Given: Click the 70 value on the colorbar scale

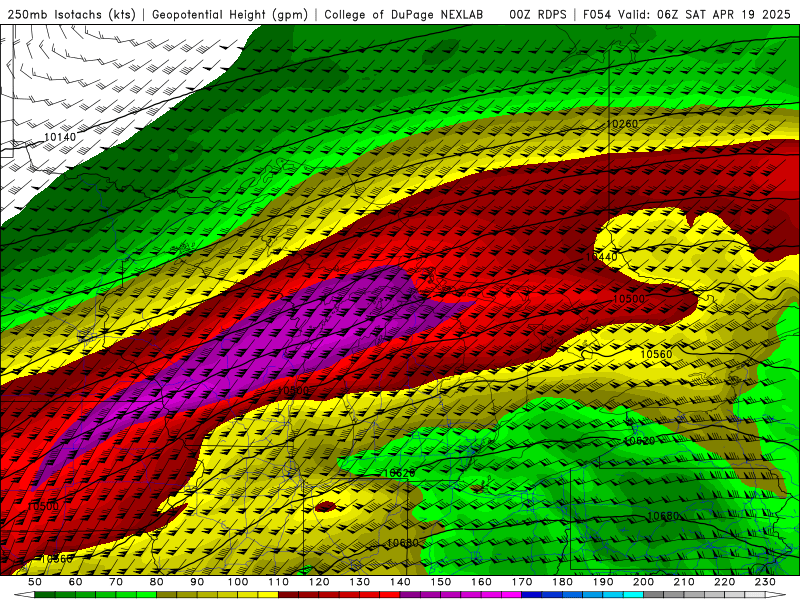Looking at the screenshot, I should 116,582.
